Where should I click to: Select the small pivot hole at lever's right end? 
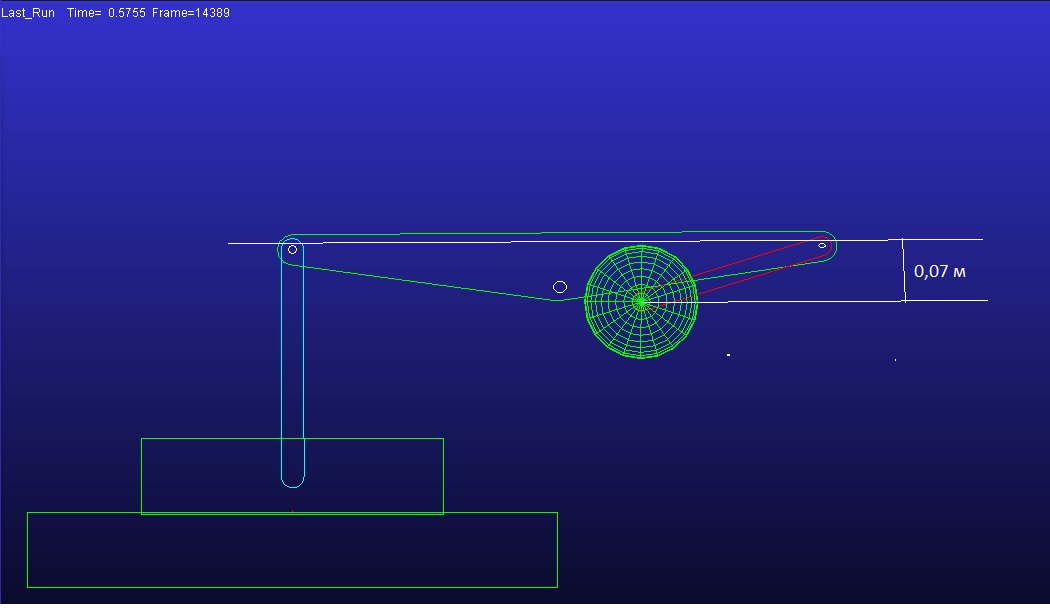pos(822,245)
